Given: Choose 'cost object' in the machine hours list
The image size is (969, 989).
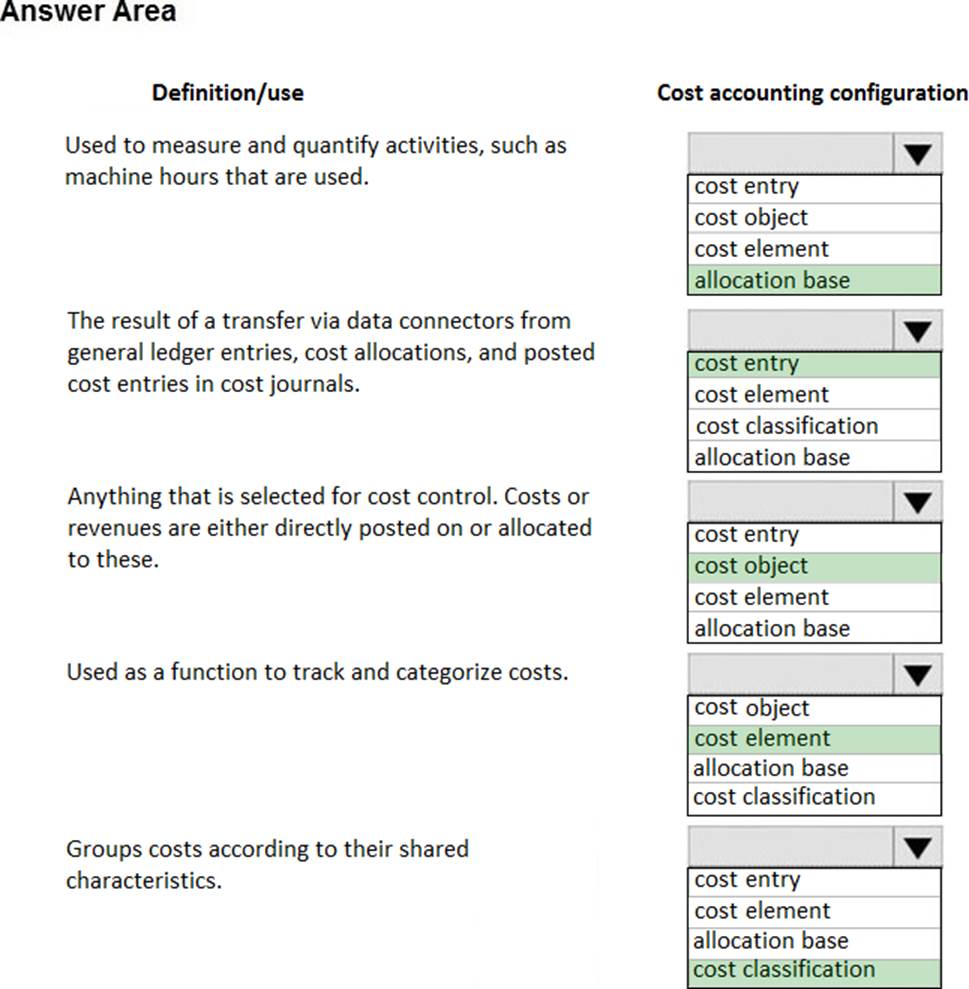Looking at the screenshot, I should click(x=751, y=218).
